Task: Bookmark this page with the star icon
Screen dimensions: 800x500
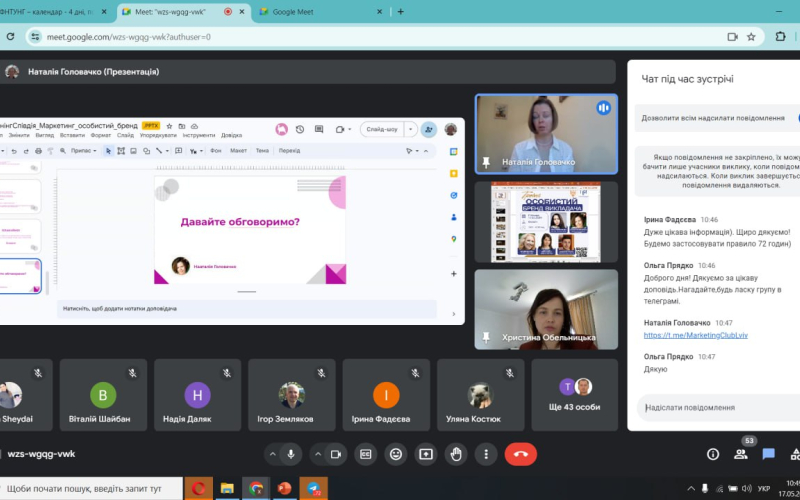Action: [751, 37]
